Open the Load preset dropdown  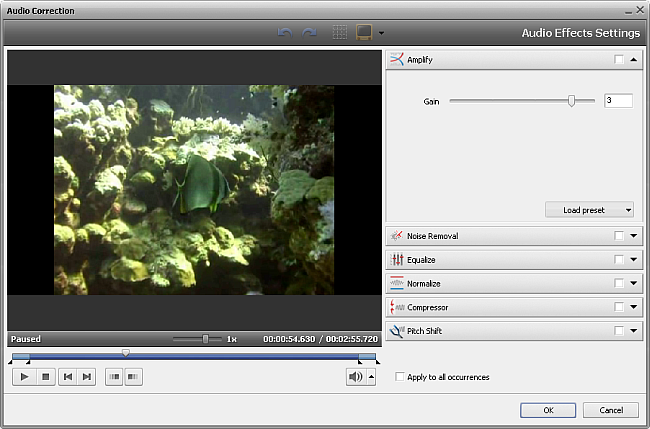coord(589,210)
